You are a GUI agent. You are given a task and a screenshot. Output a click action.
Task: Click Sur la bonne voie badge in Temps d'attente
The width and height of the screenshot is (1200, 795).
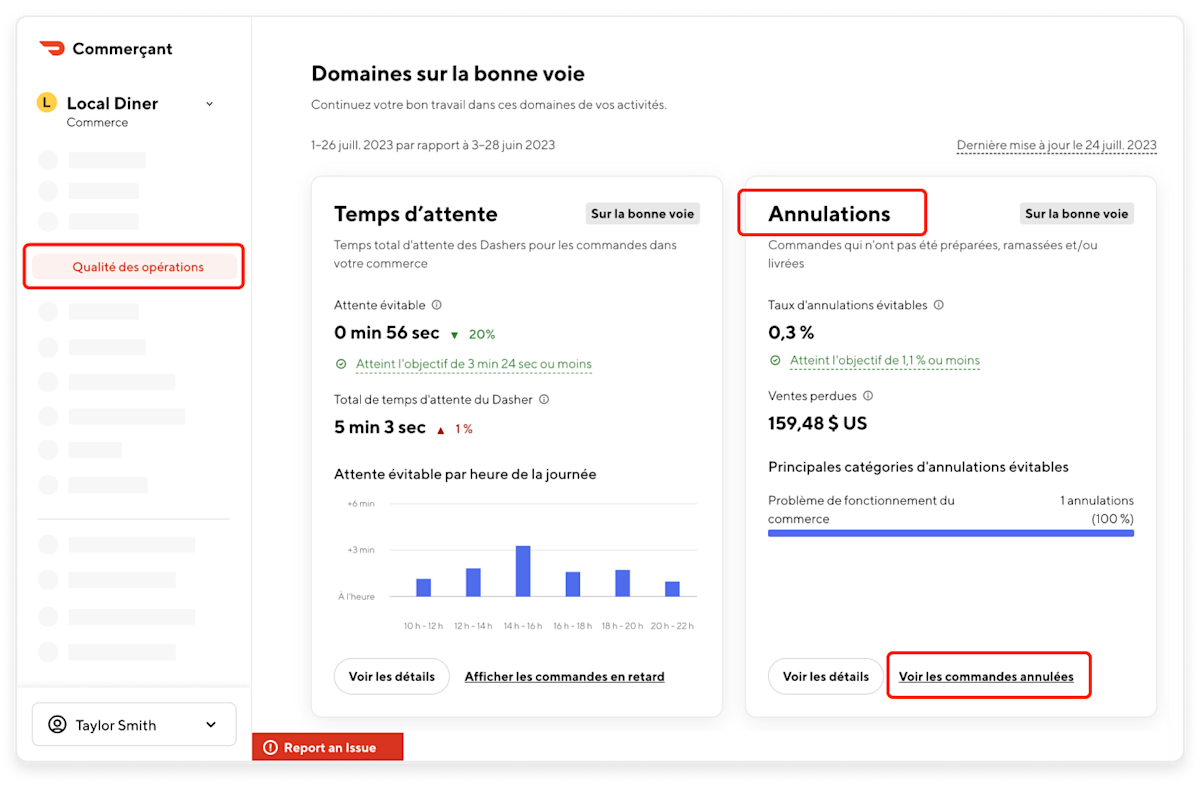642,213
